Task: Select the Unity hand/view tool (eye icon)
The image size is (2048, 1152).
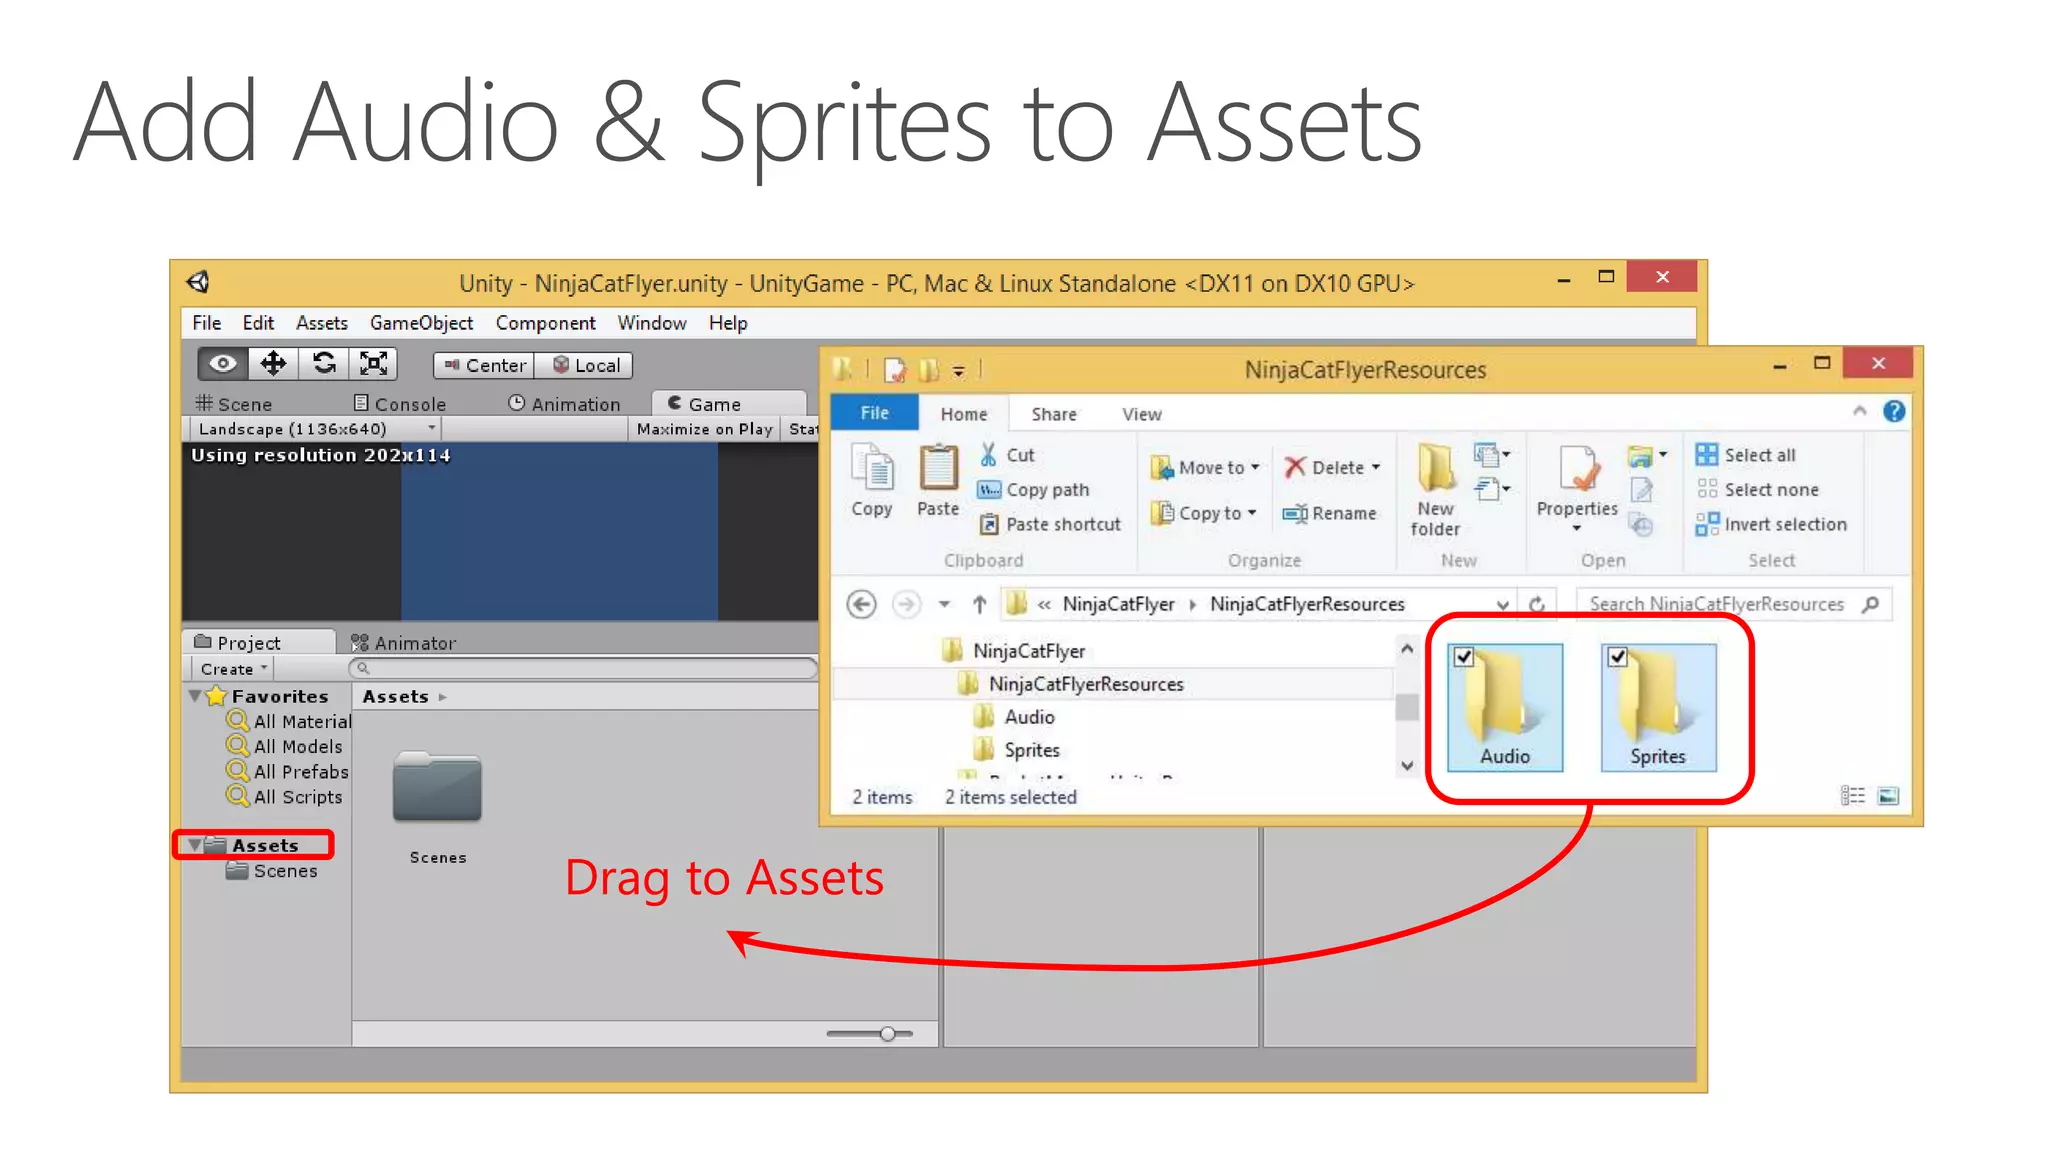Action: 222,363
